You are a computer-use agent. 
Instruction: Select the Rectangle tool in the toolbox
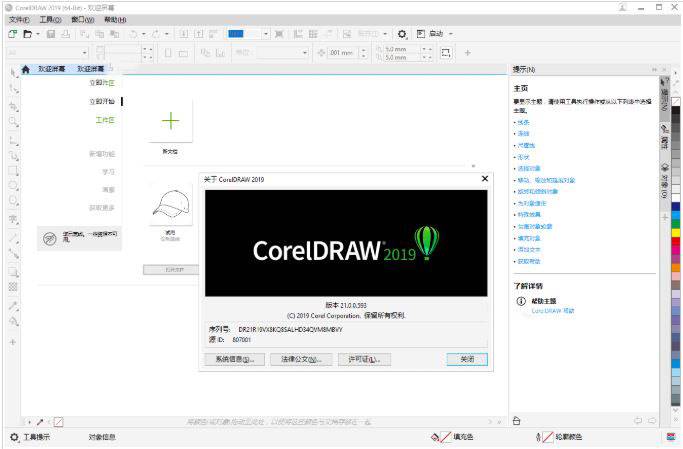point(13,171)
